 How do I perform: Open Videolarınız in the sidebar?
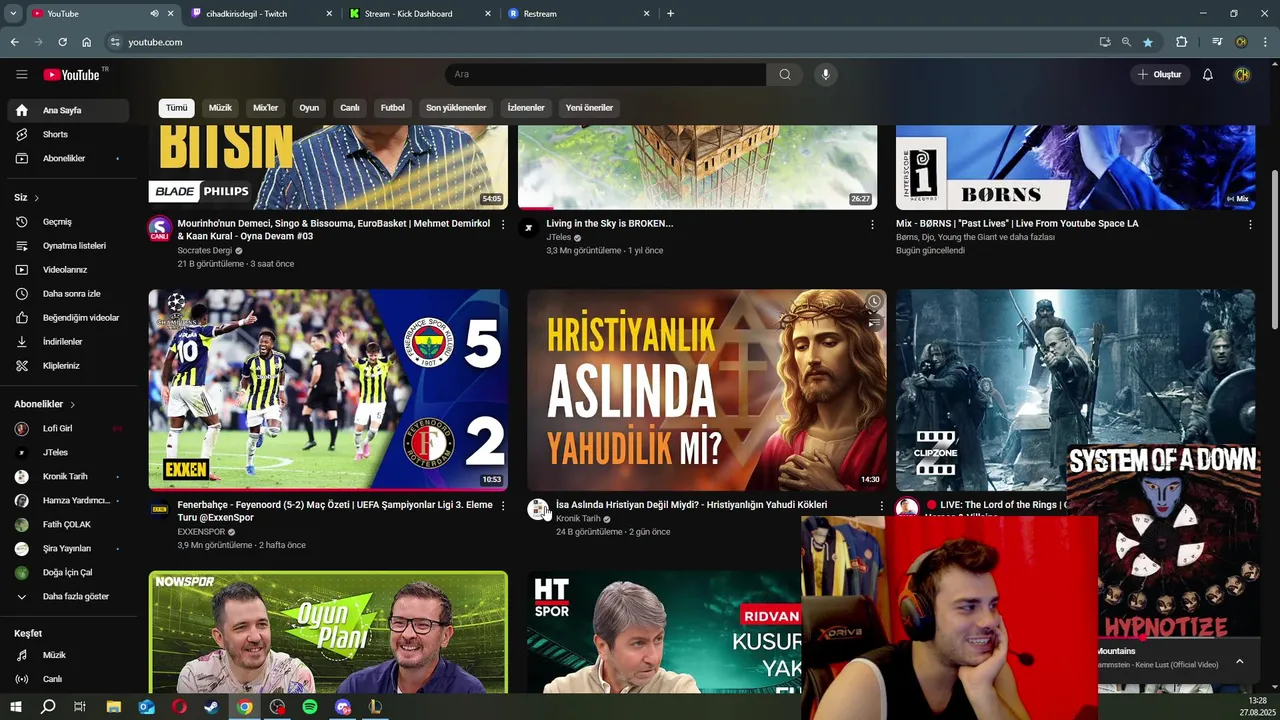(68, 270)
